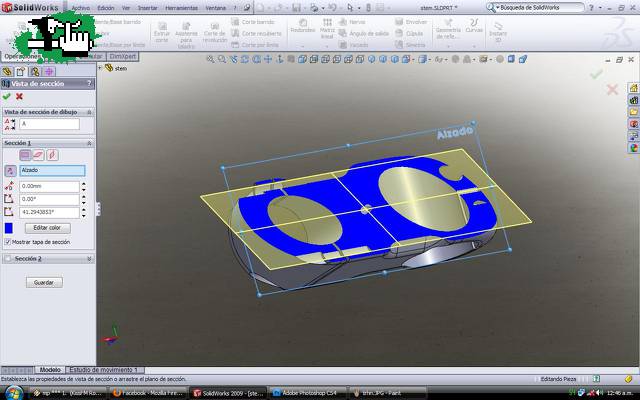Open DimXpertManager tab icon

(x=49, y=72)
